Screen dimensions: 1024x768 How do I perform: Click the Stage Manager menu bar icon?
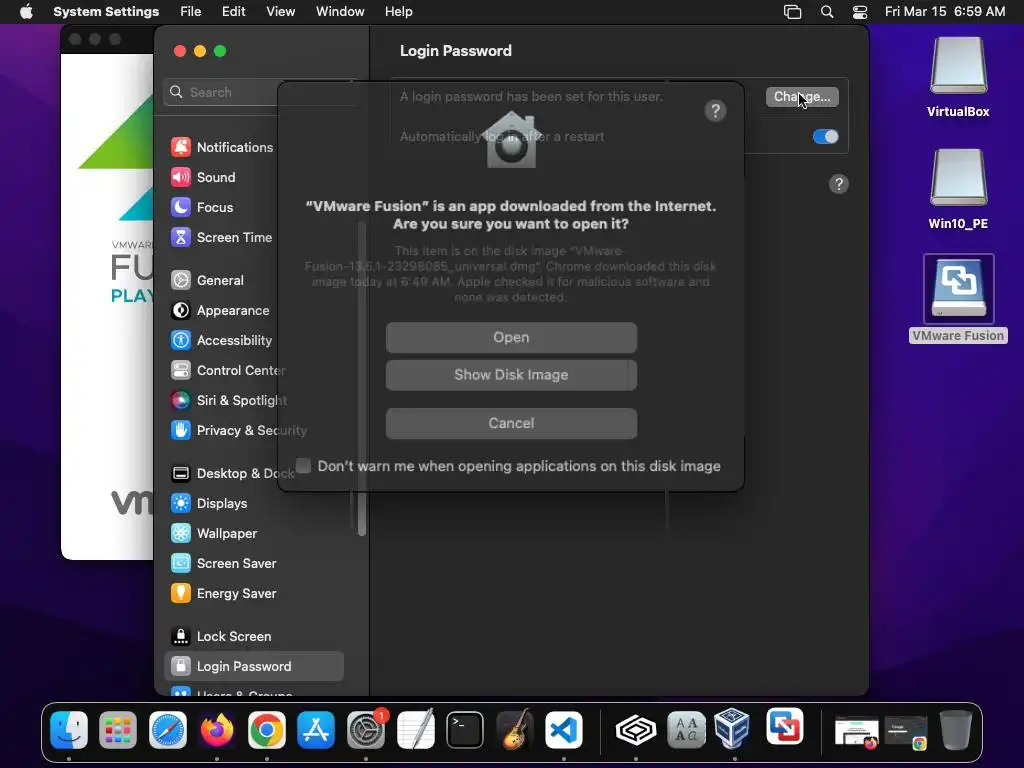click(792, 12)
